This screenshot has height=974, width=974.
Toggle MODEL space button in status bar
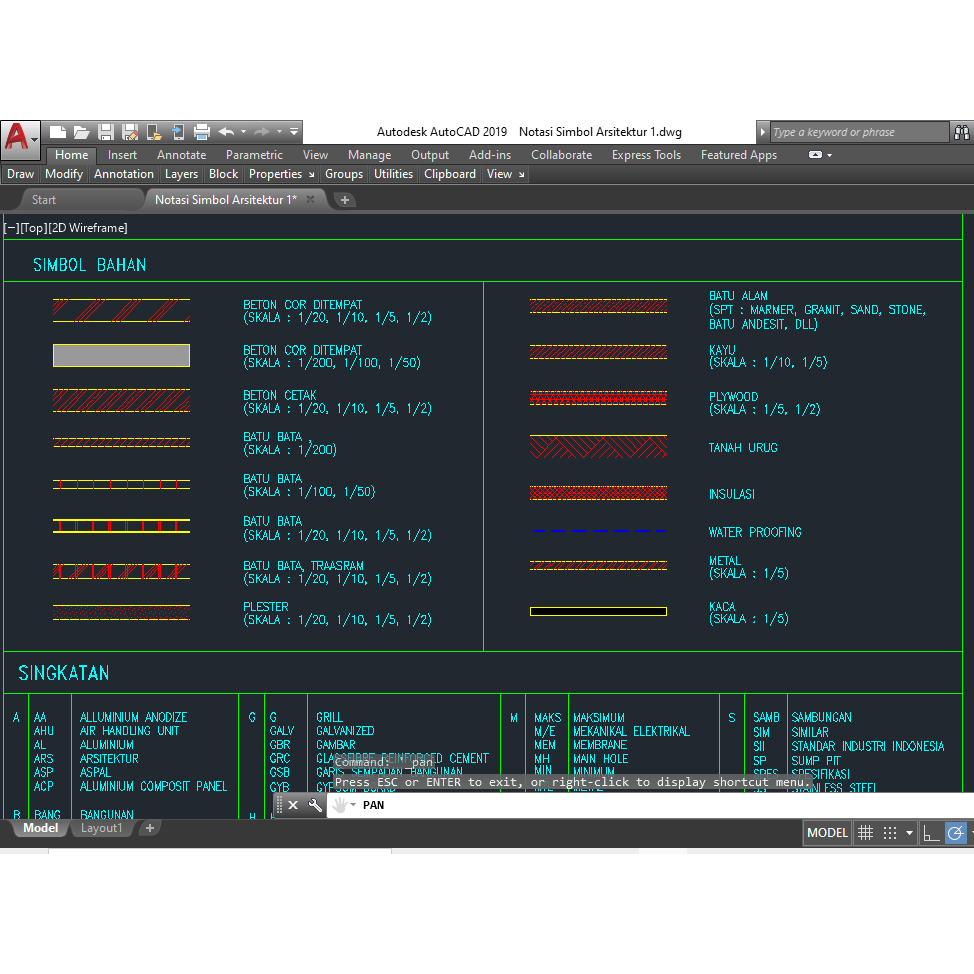[x=827, y=833]
